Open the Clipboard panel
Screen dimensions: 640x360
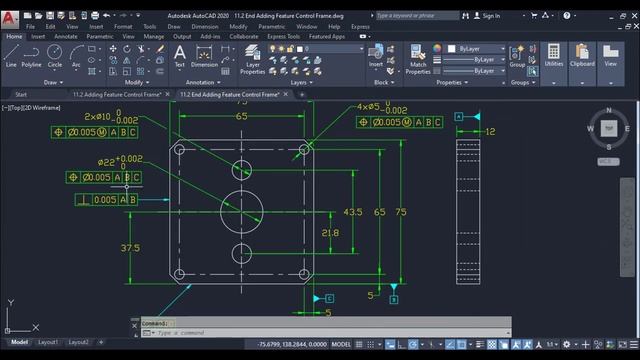[x=582, y=63]
